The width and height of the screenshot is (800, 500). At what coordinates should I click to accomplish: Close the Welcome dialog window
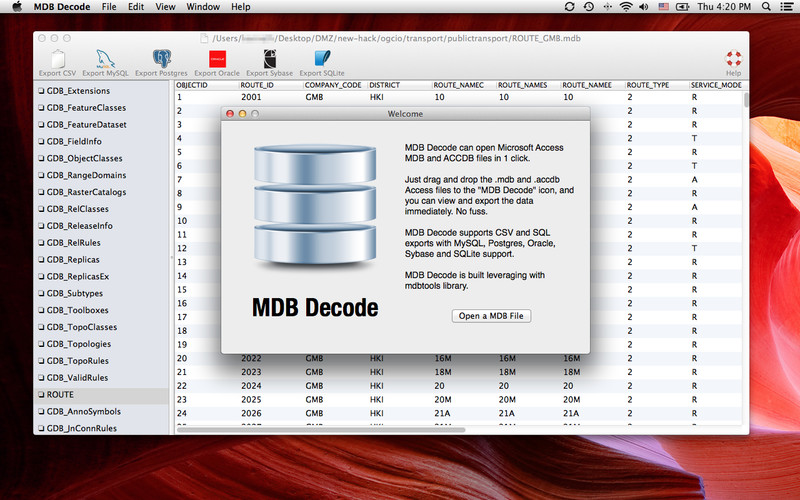[229, 114]
